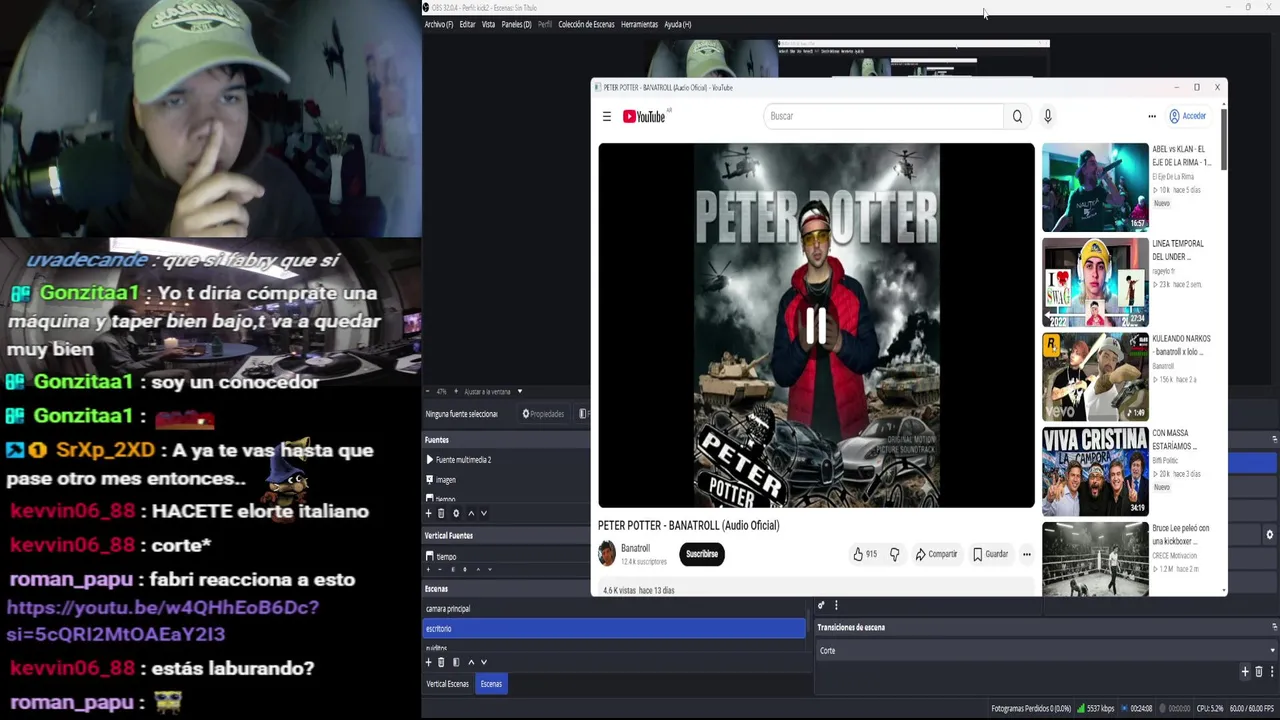This screenshot has height=720, width=1280.
Task: Open the 'LINEA TEMPORAL DEL UNDER' video thumbnail
Action: pyautogui.click(x=1095, y=282)
